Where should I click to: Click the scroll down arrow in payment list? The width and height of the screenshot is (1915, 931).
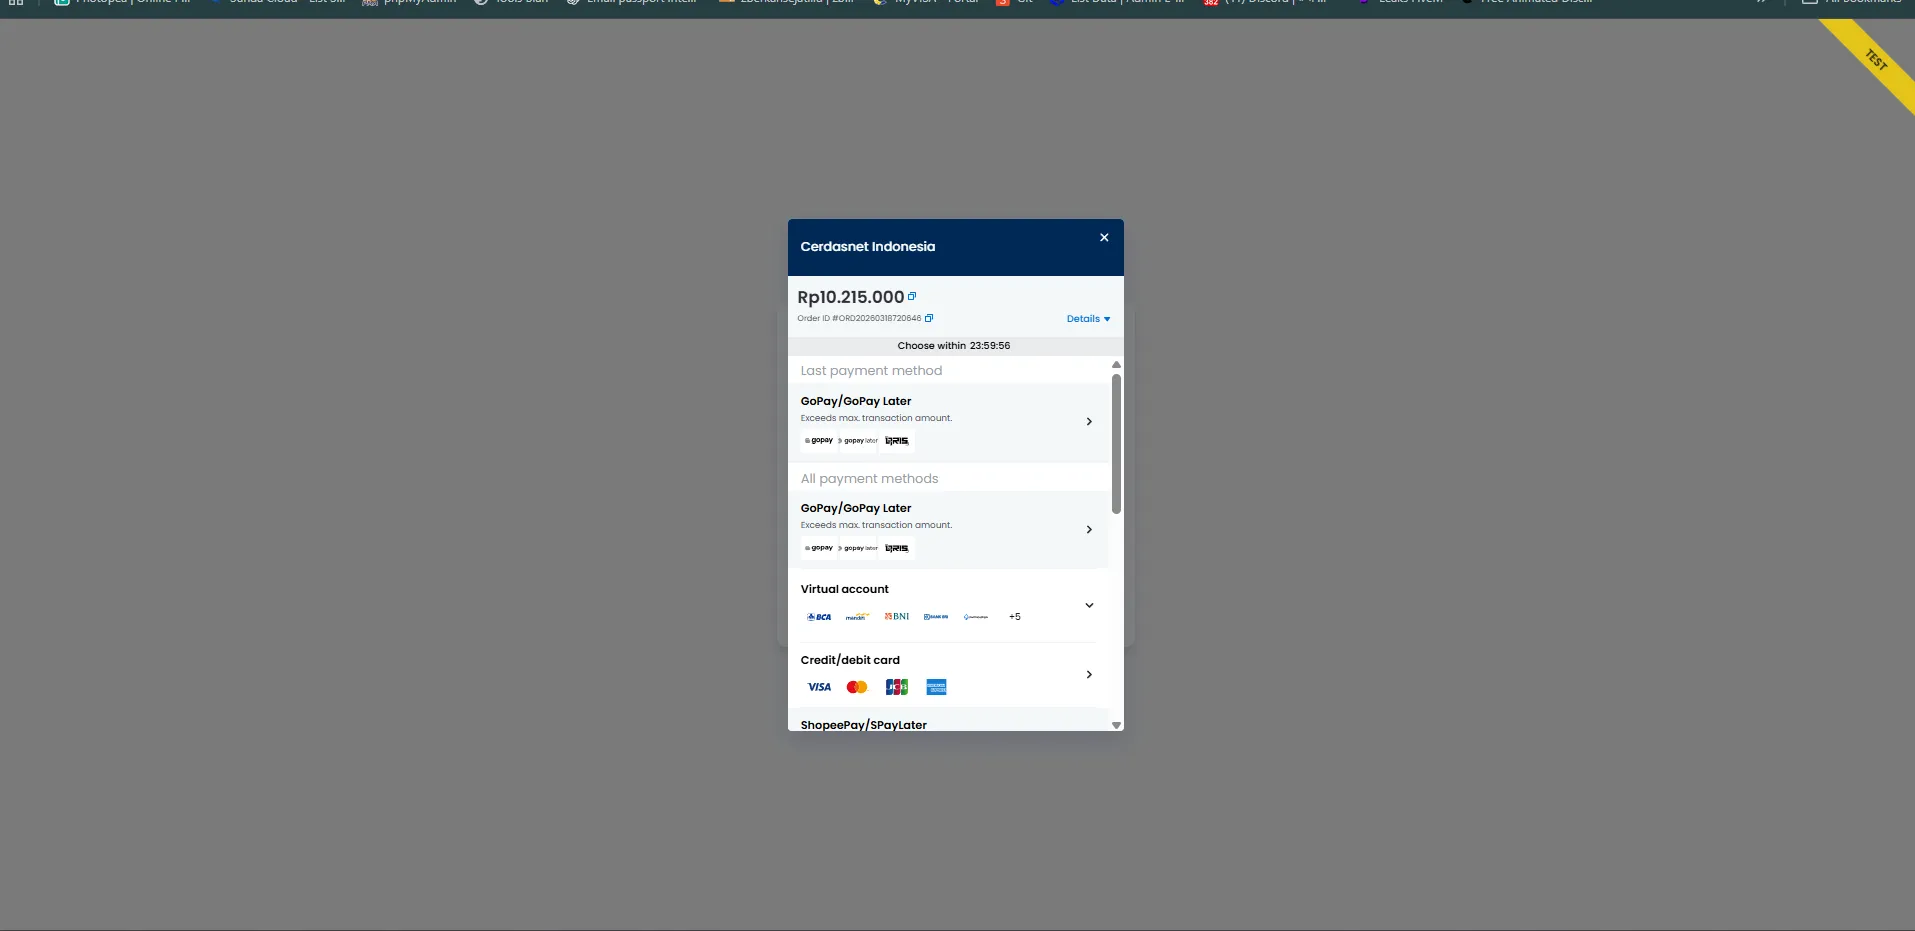click(x=1116, y=725)
